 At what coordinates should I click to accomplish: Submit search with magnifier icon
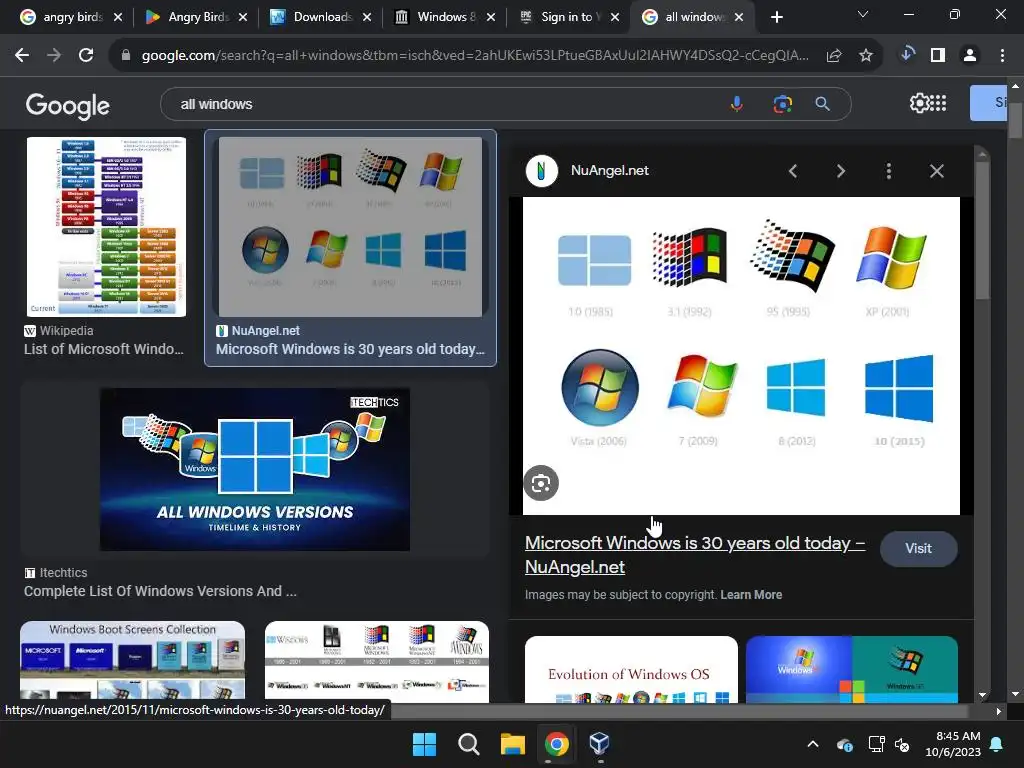[823, 104]
